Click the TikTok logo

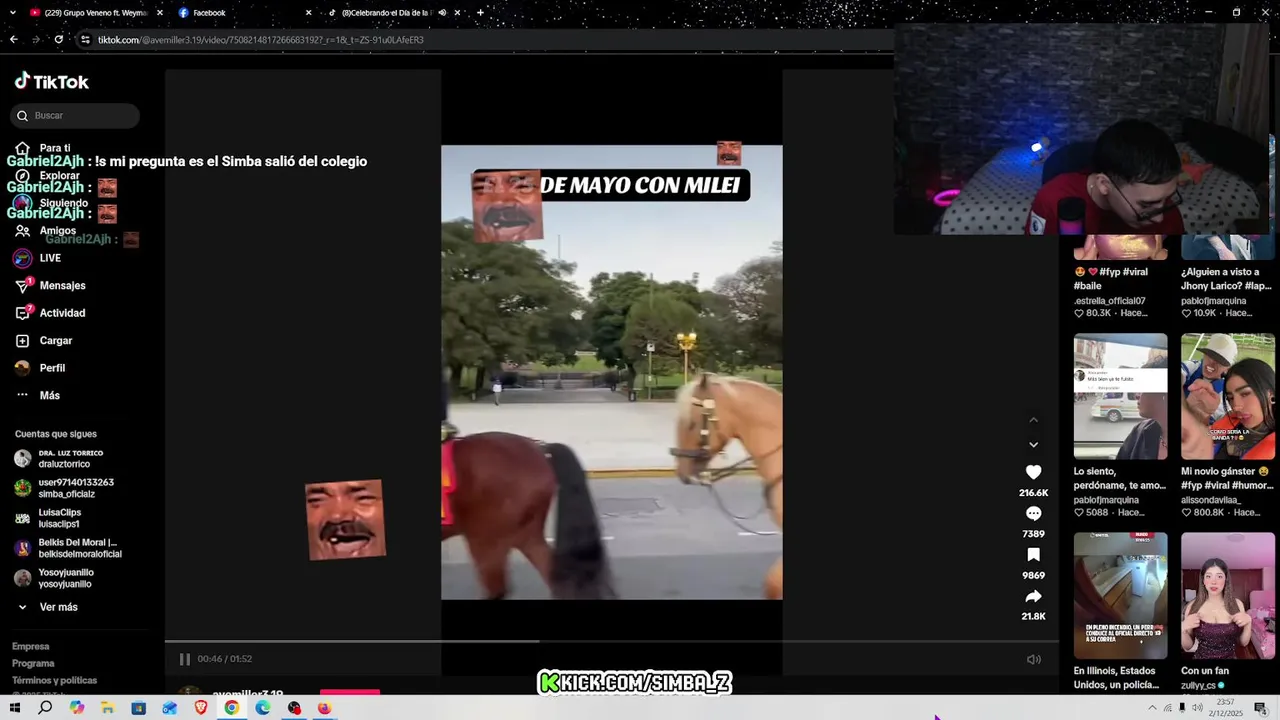52,81
